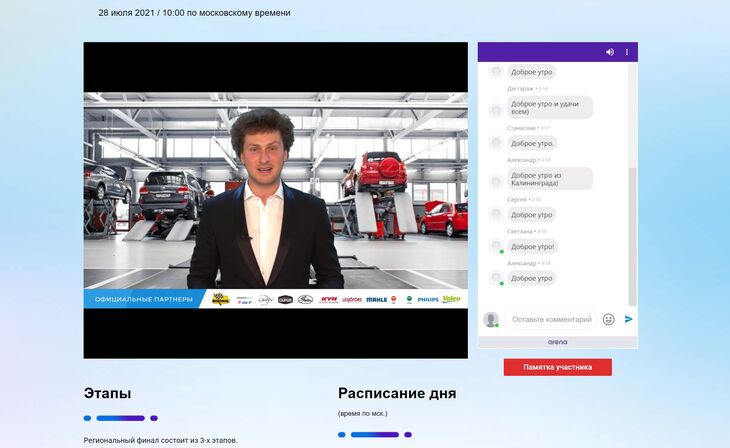Screen dimensions: 730x448
Task: Mute the chat sound with the speaker icon
Action: [609, 52]
